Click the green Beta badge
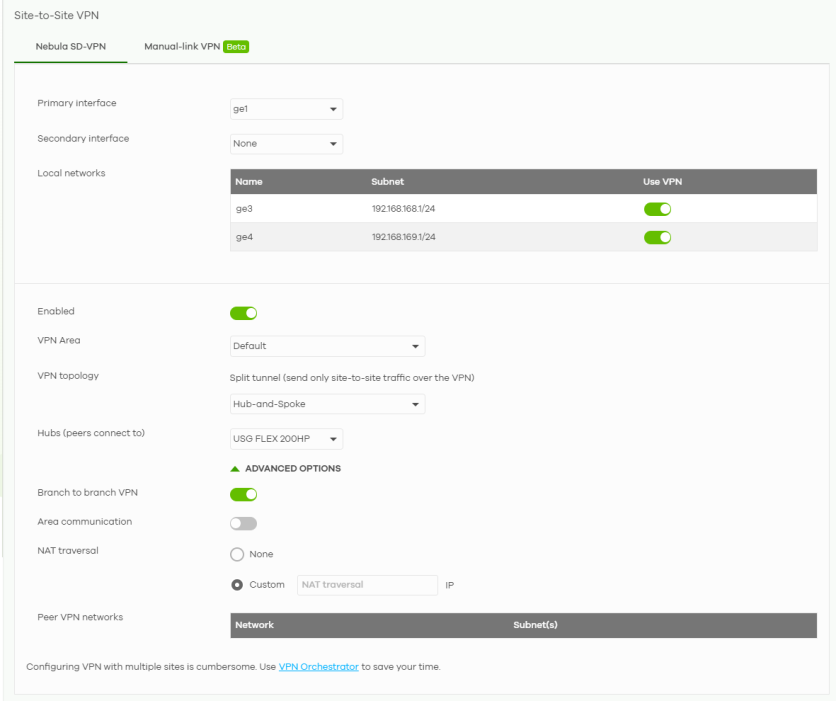This screenshot has height=701, width=836. coord(236,46)
